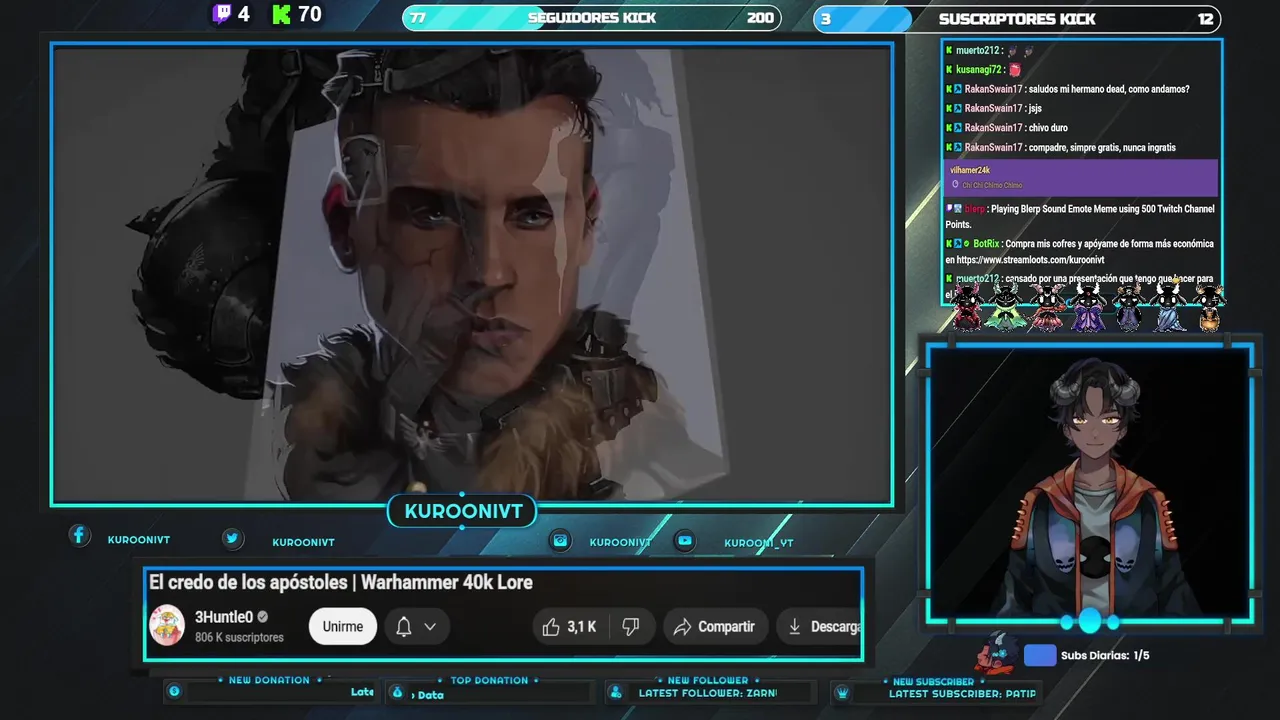Click KUROONIVT label next to Facebook icon
1280x720 pixels.
139,540
